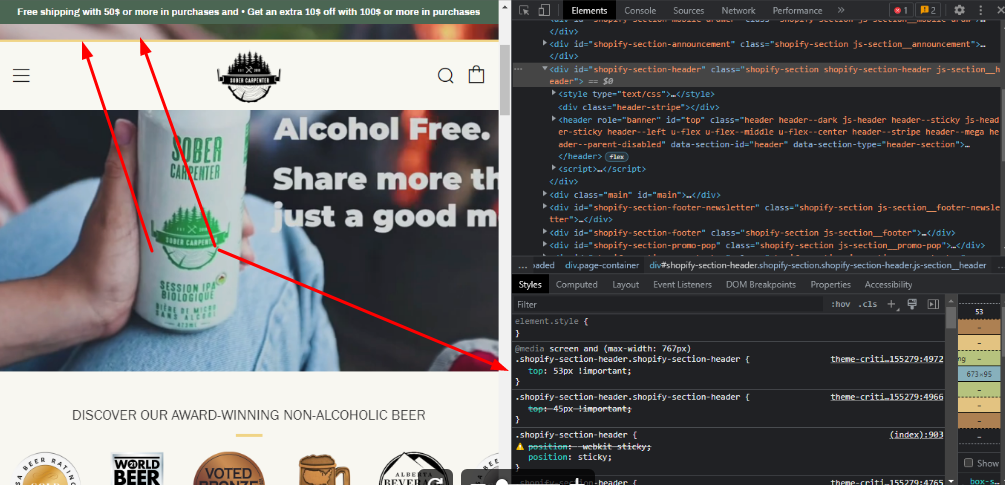The height and width of the screenshot is (485, 1005).
Task: Click the 673×95 content box in box model
Action: click(979, 374)
